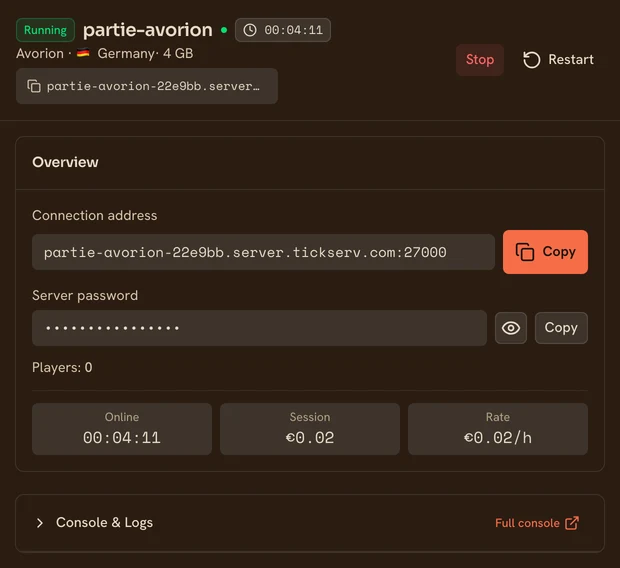Click the Rate €0.02/h card

(x=498, y=429)
